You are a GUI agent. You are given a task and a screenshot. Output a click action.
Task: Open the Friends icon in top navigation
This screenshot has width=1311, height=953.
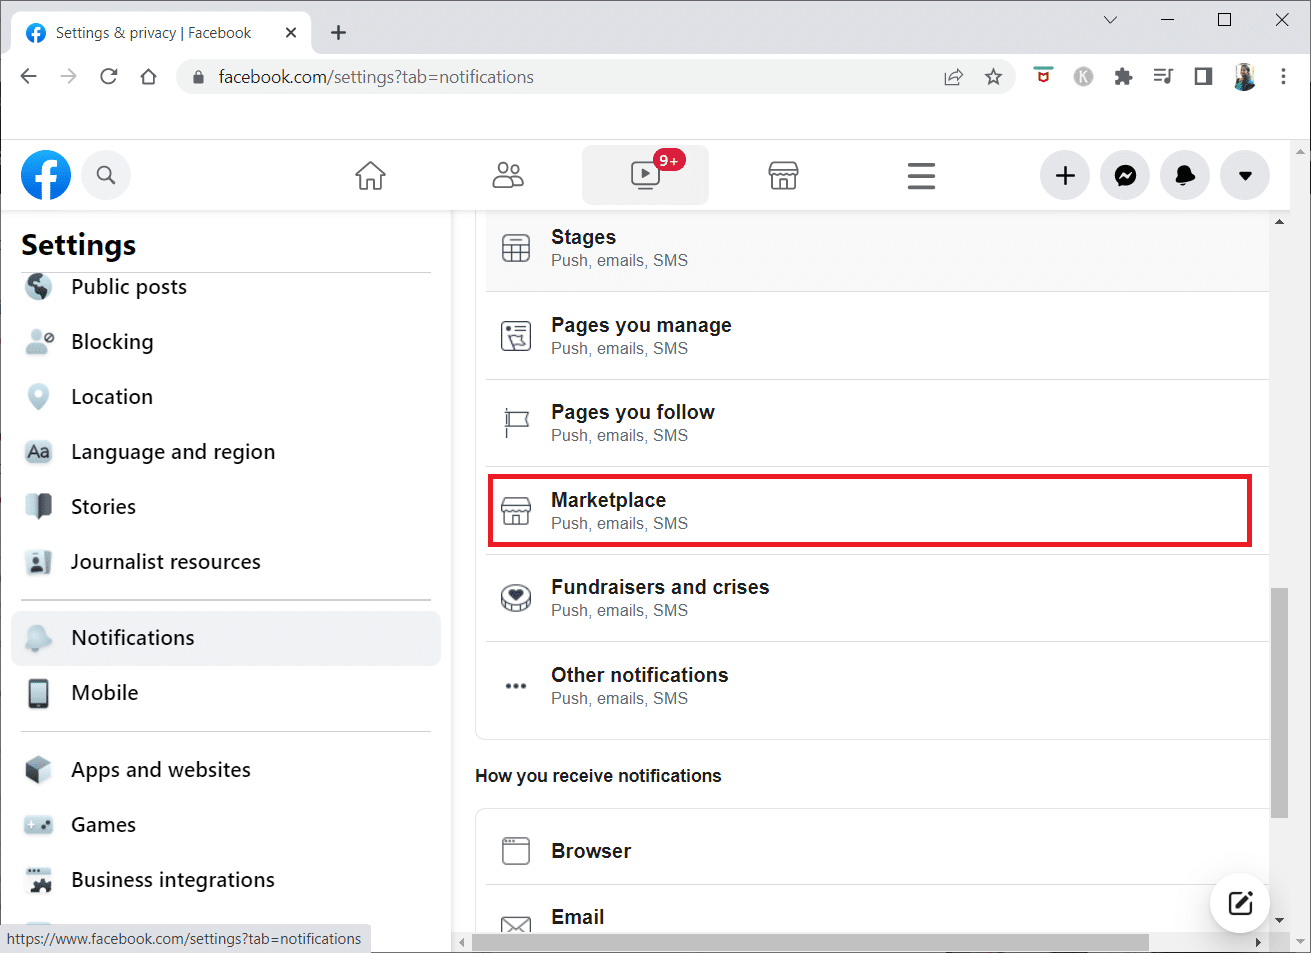pyautogui.click(x=508, y=175)
